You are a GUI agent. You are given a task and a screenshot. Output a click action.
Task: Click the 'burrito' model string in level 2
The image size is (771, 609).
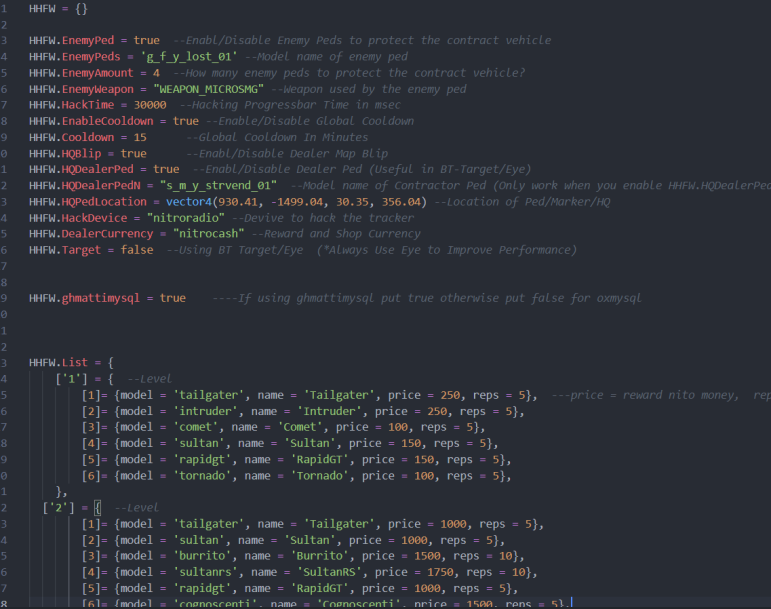(202, 555)
